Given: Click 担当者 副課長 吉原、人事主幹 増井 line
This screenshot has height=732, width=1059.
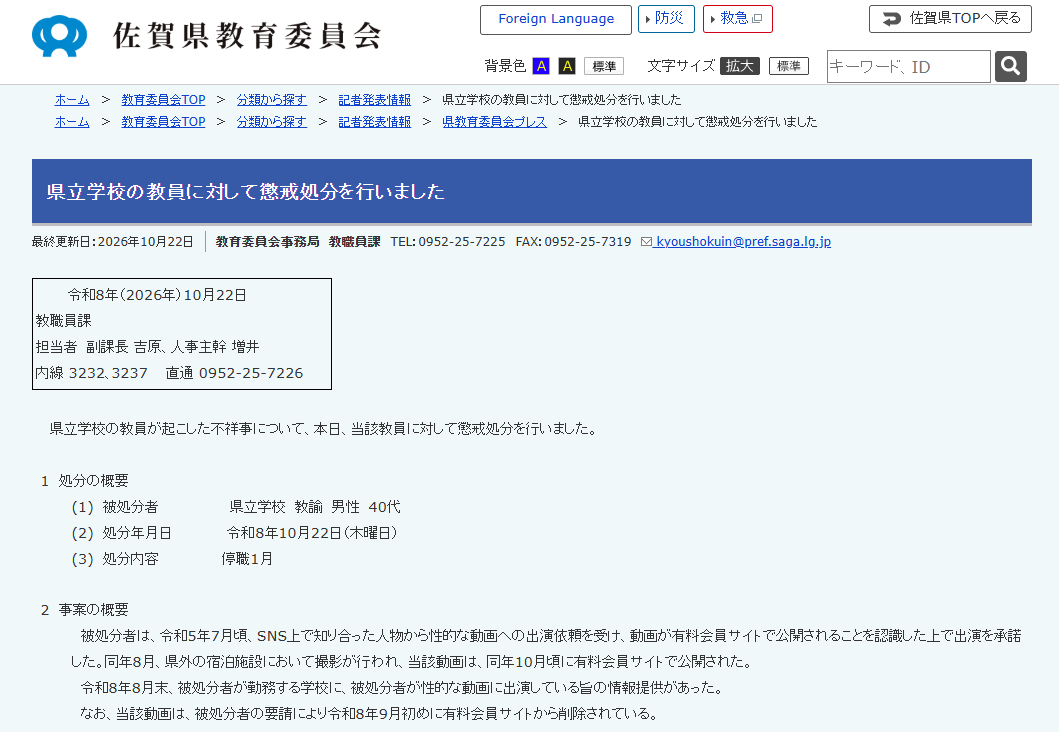Looking at the screenshot, I should [147, 347].
